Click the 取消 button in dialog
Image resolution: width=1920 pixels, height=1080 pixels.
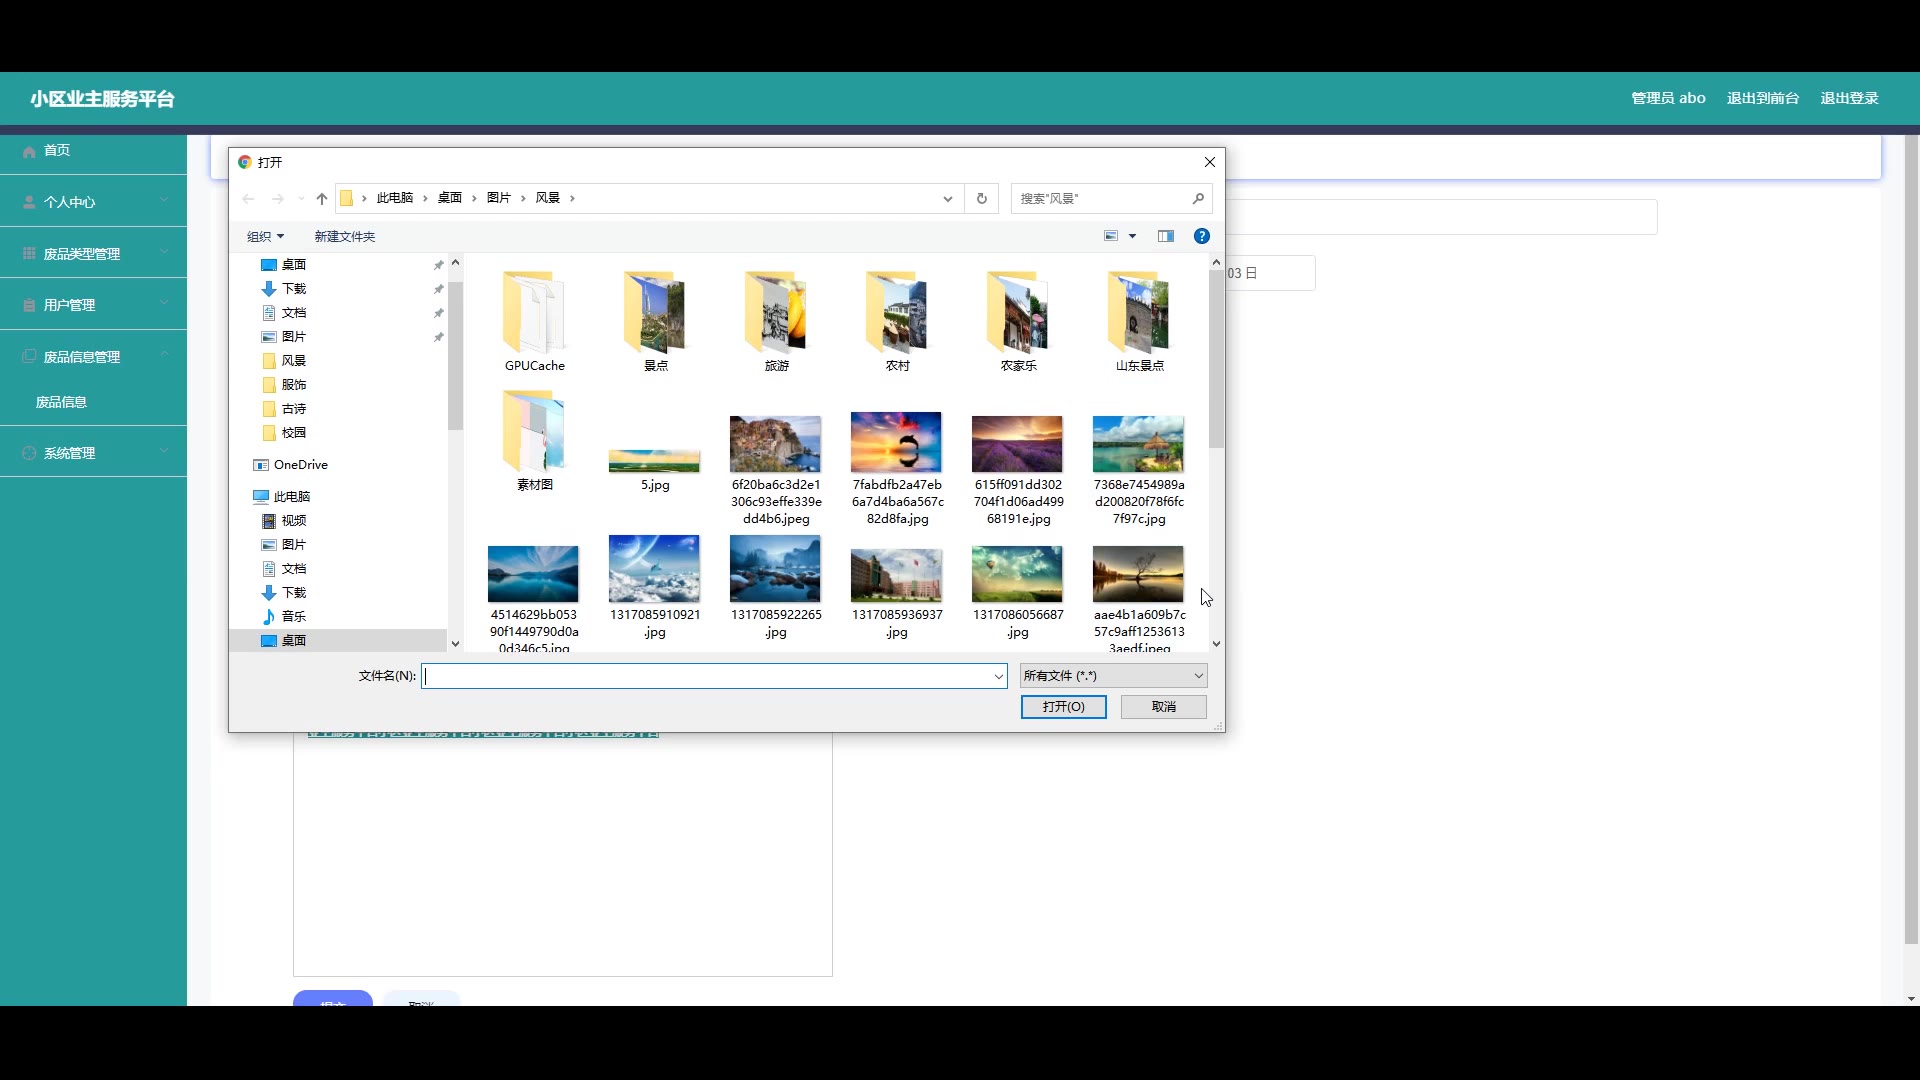(1164, 707)
